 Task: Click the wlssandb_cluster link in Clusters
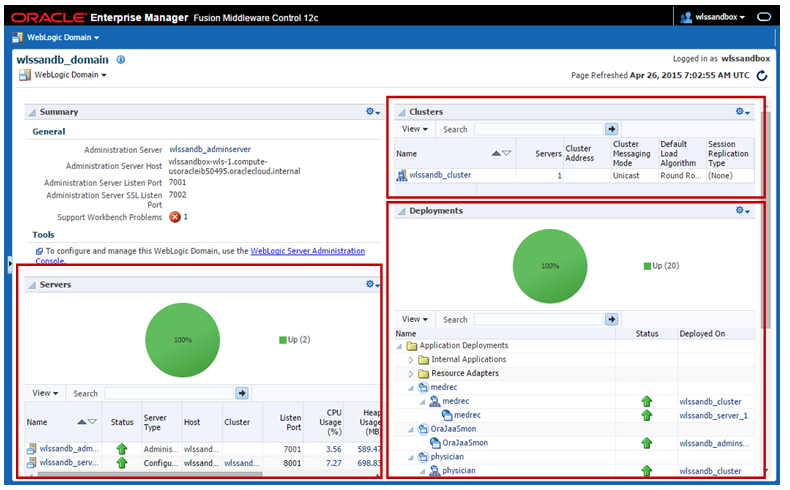[440, 175]
